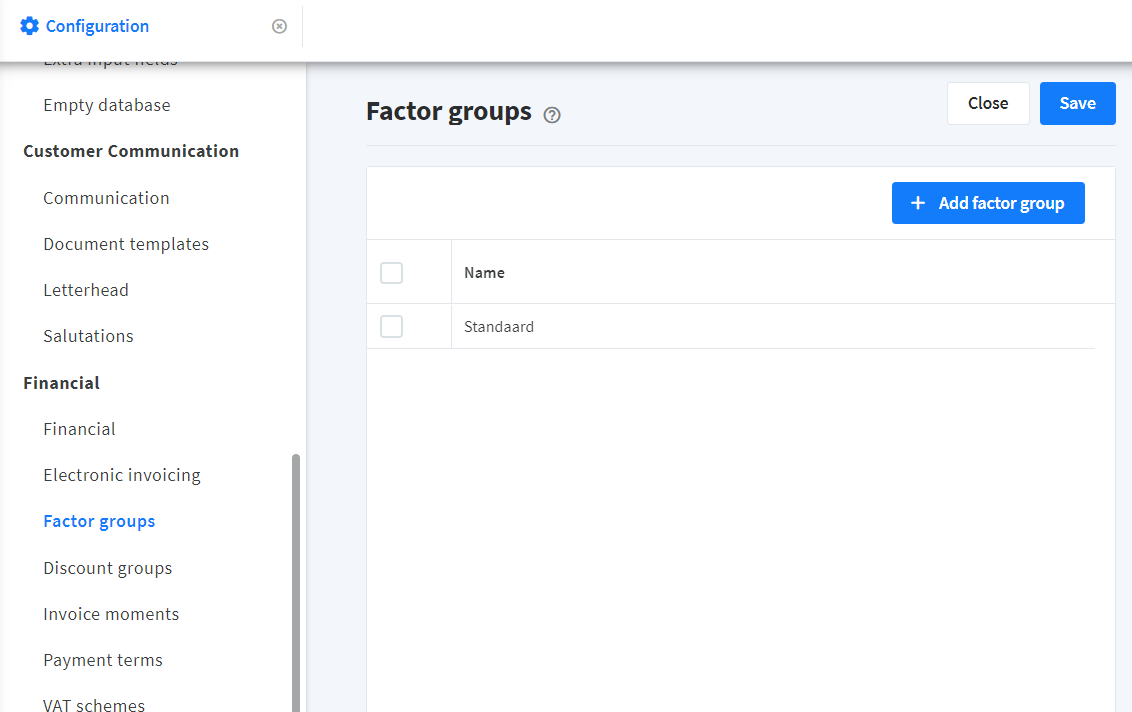1132x712 pixels.
Task: Open the Financial sub-item under the Financial heading
Action: [x=79, y=429]
